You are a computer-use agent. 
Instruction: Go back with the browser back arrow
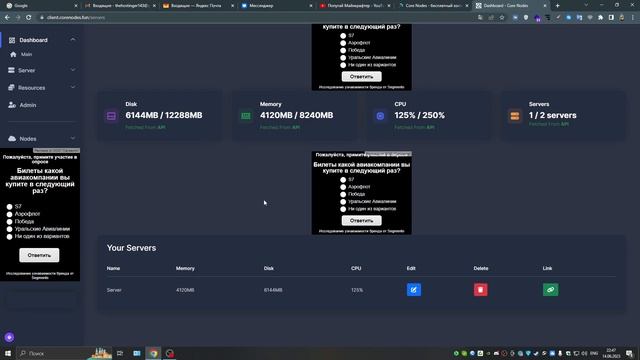[7, 18]
